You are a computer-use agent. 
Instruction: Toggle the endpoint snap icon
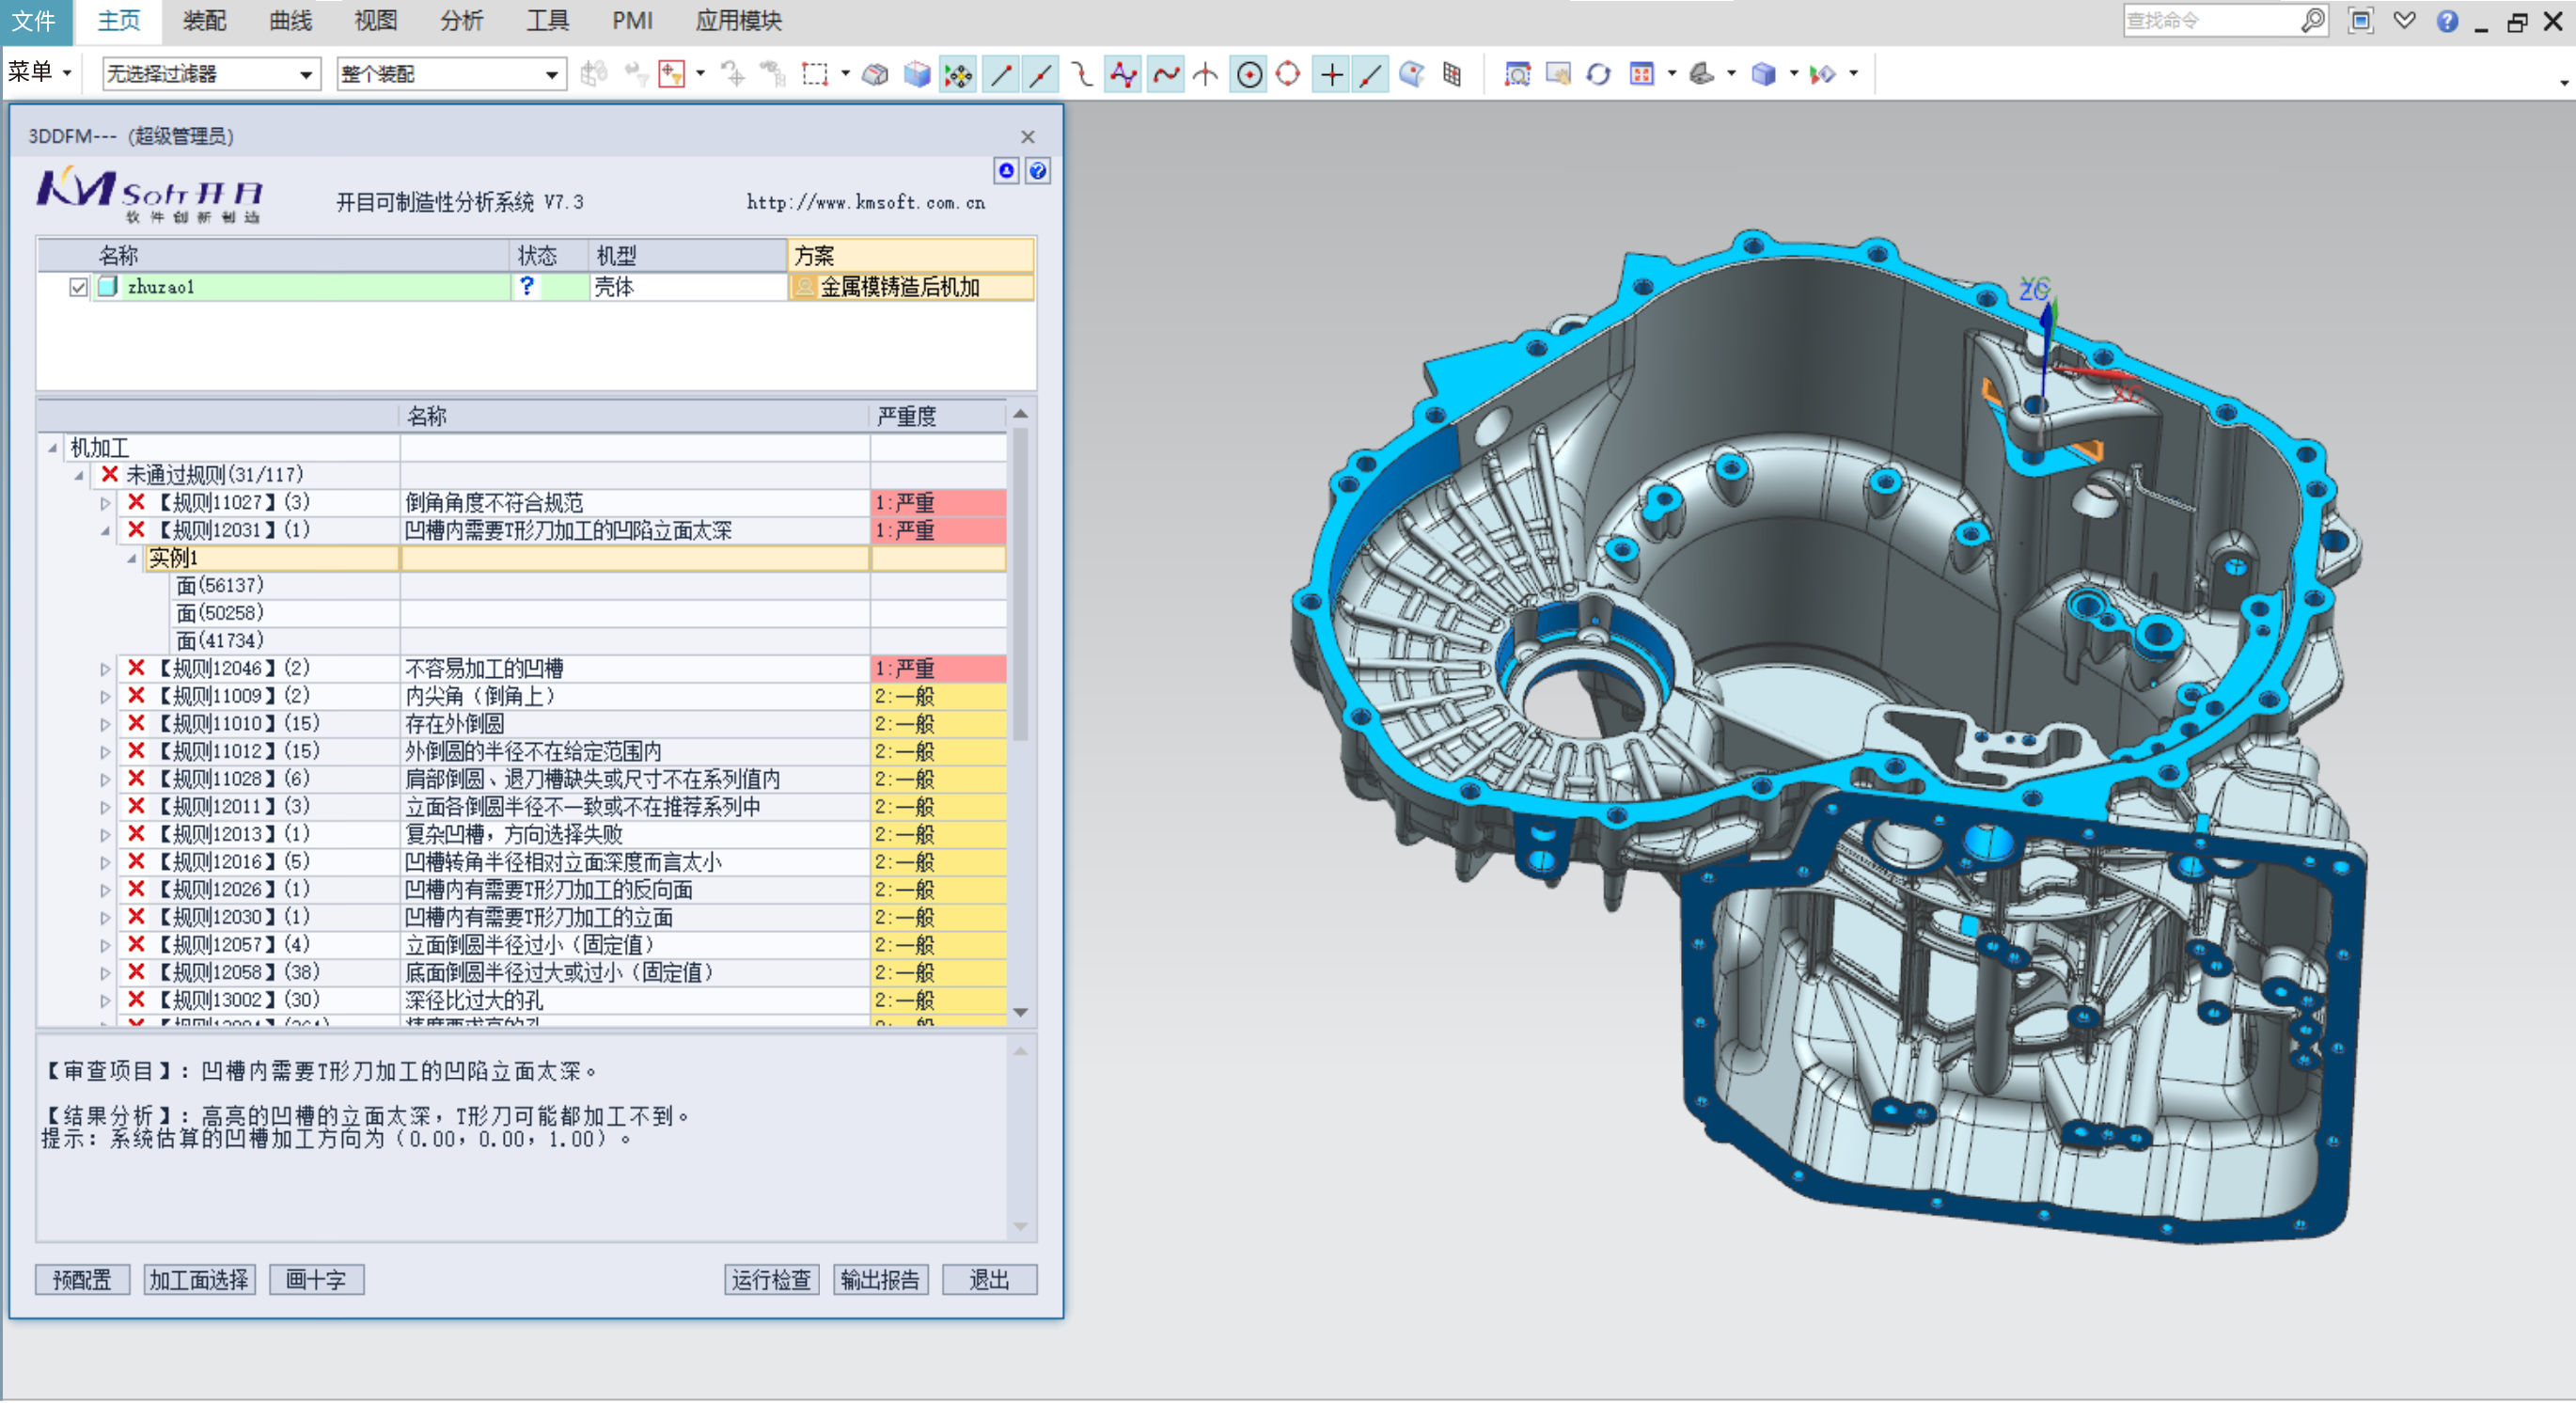[1001, 74]
